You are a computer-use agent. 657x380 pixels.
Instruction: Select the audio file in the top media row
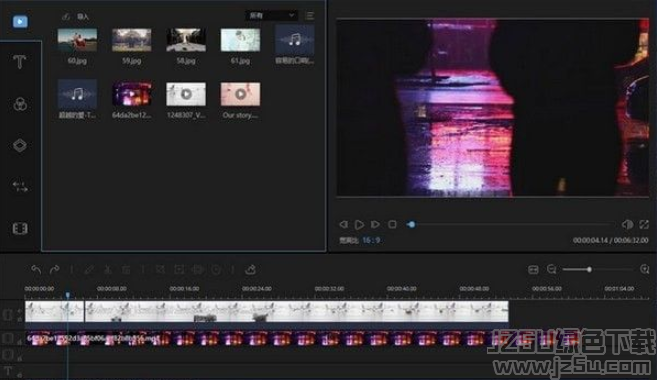coord(295,40)
